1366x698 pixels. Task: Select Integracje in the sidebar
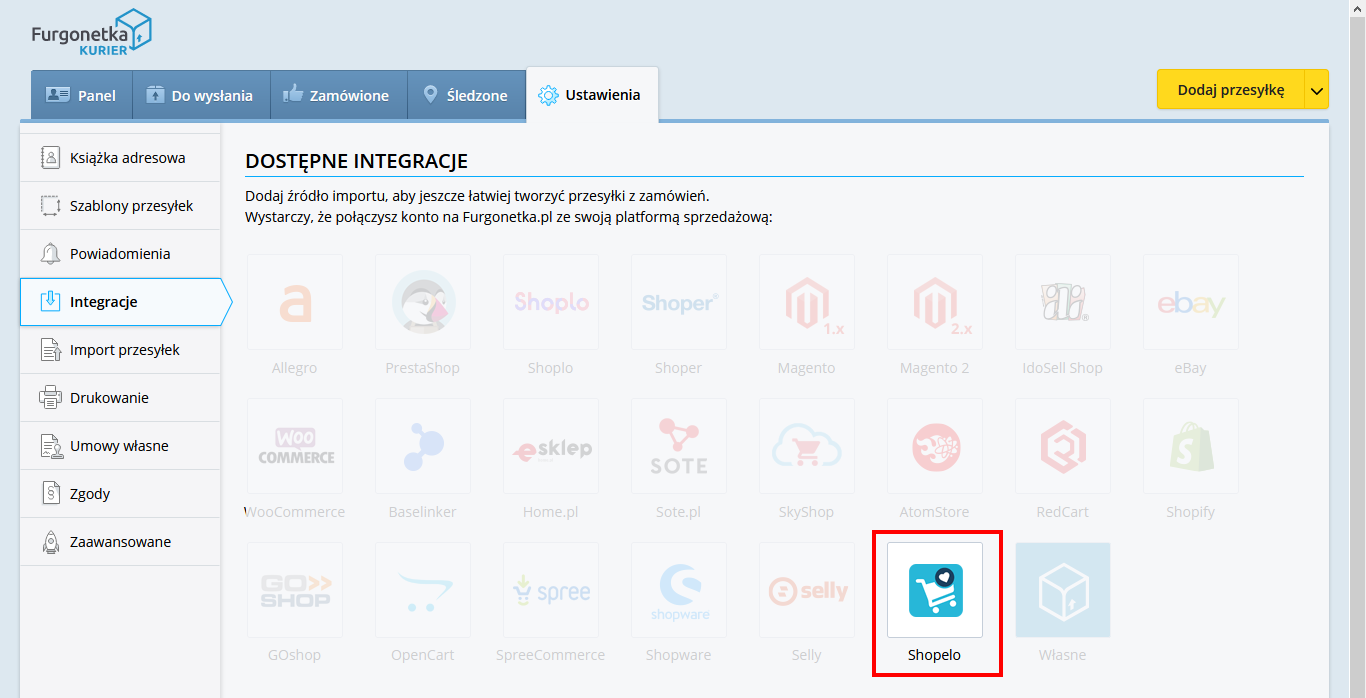(x=125, y=302)
